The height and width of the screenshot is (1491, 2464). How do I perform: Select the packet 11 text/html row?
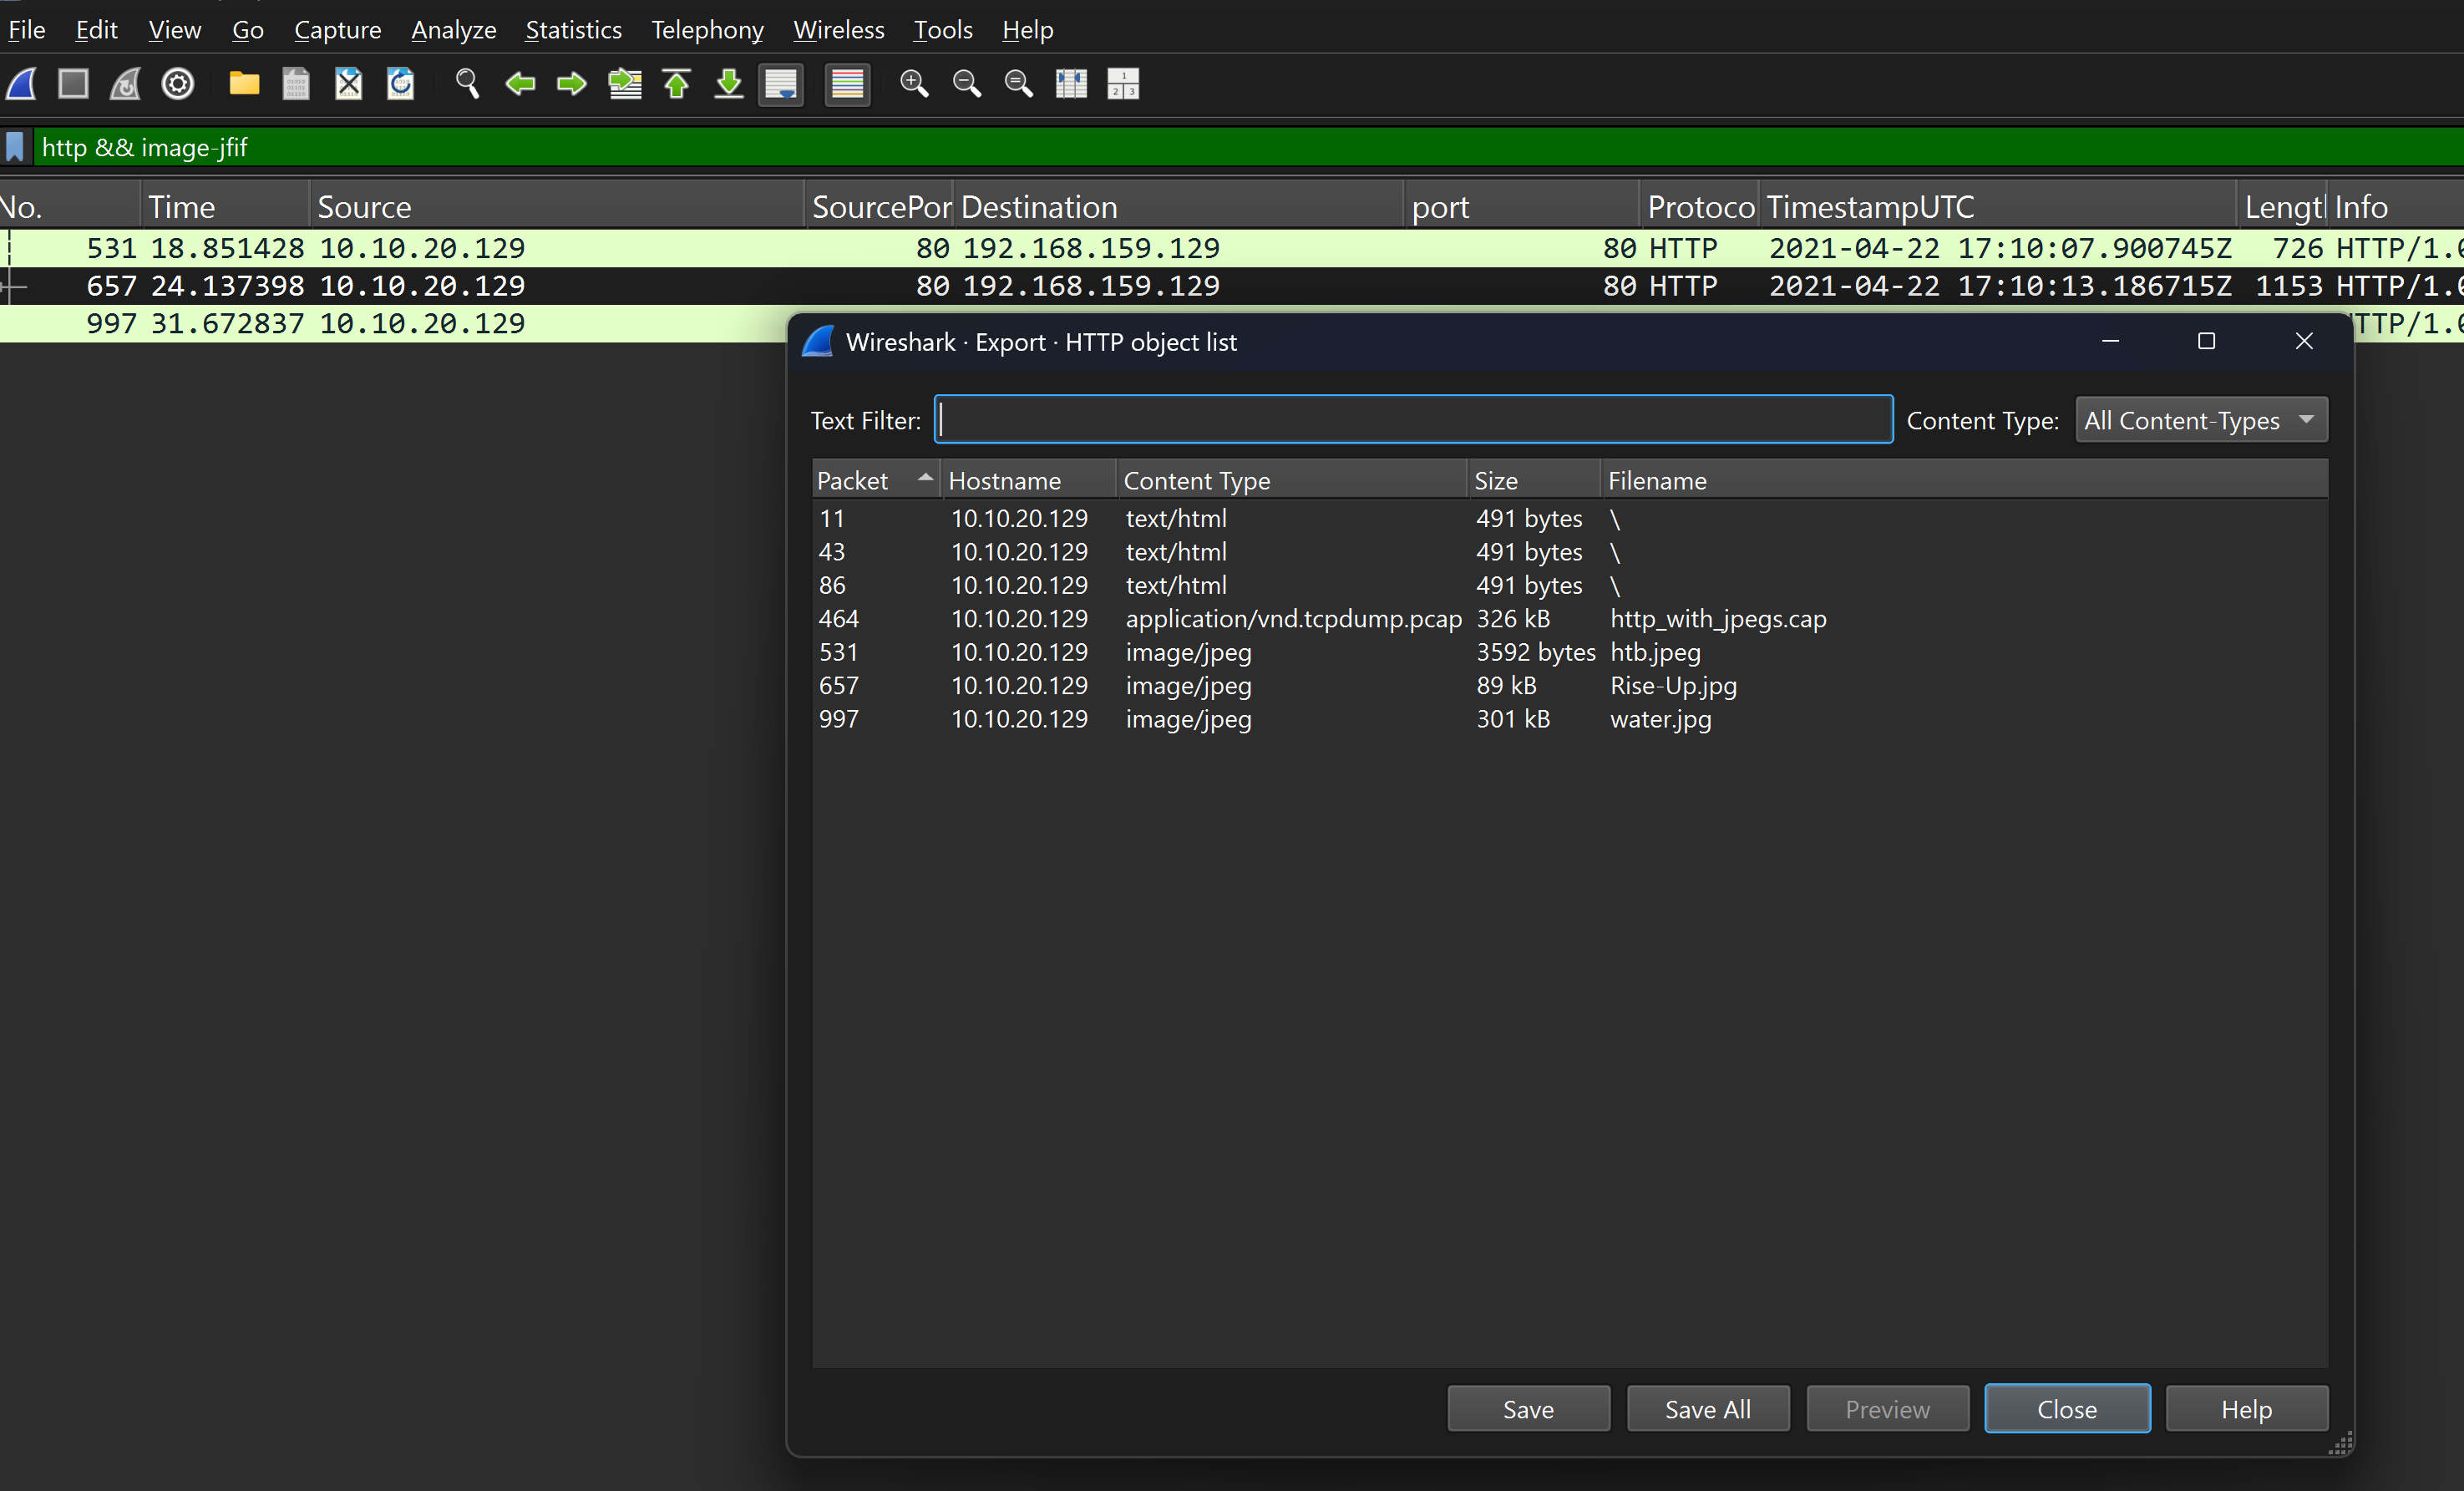click(x=1570, y=518)
